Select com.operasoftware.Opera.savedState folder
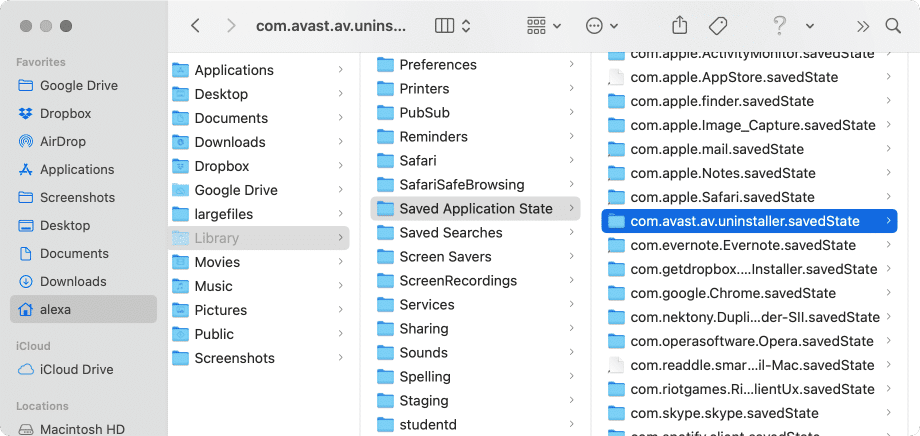Viewport: 920px width, 436px height. point(750,342)
